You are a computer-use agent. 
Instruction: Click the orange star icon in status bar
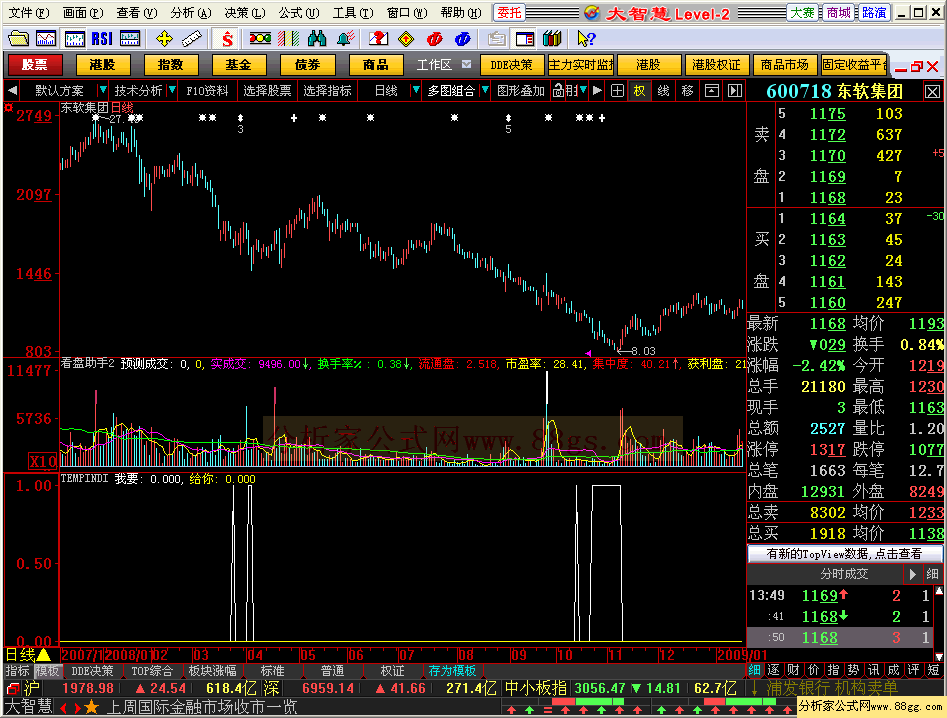(x=91, y=707)
